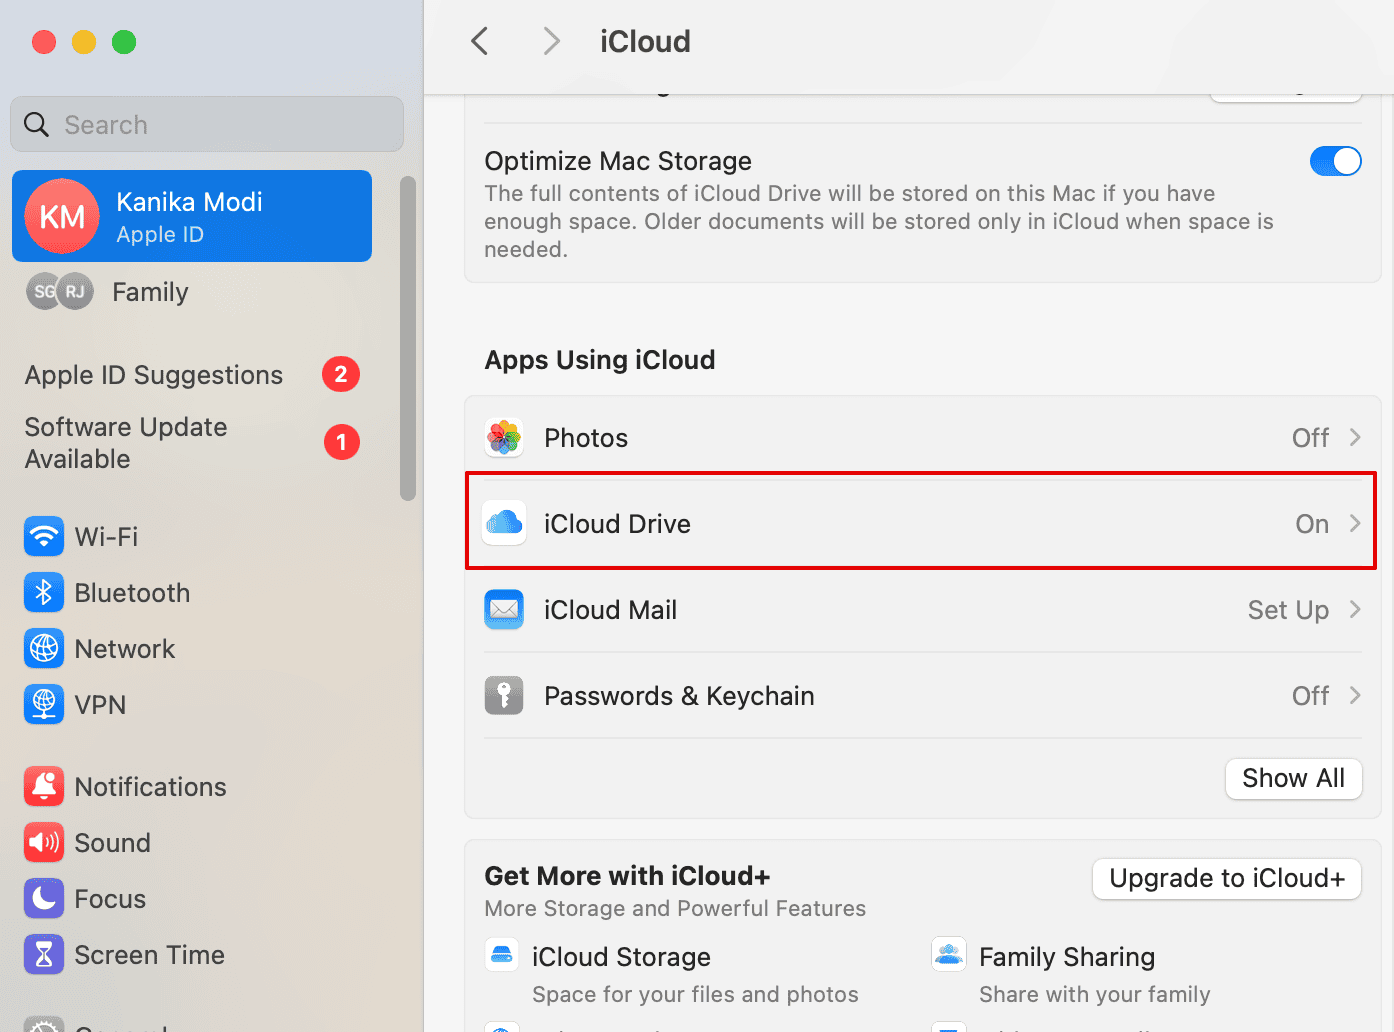
Task: Click the Show All button
Action: click(x=1293, y=779)
